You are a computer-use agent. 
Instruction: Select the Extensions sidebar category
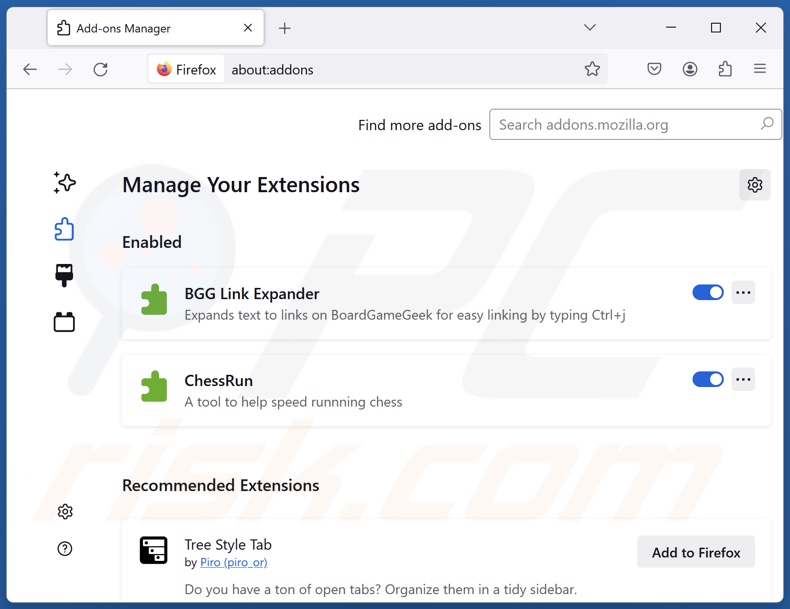click(x=65, y=229)
